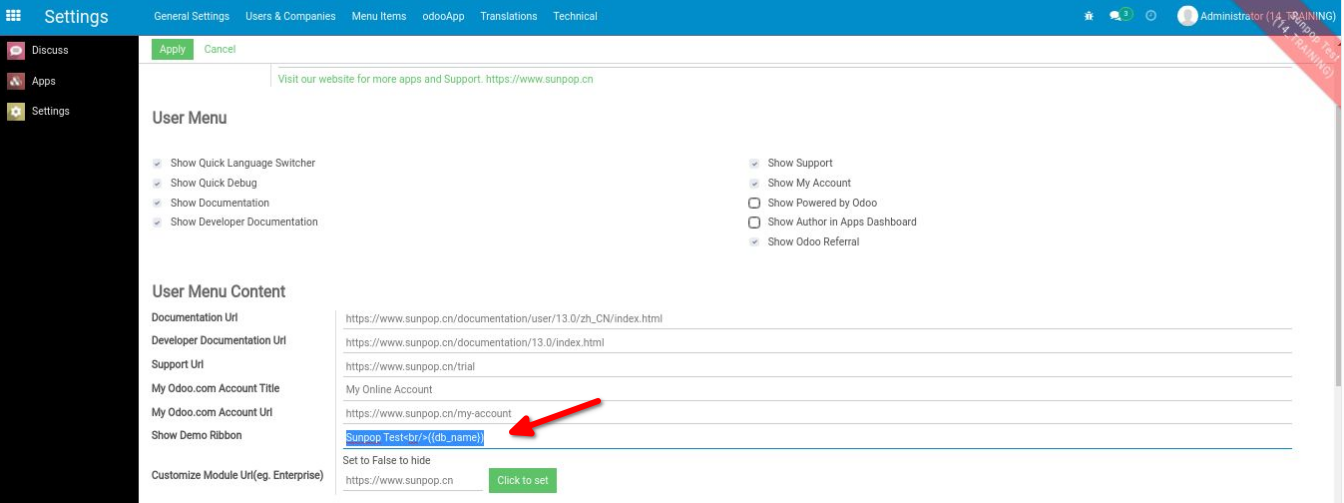Select the odooApp menu item
The height and width of the screenshot is (503, 1344).
tap(443, 16)
